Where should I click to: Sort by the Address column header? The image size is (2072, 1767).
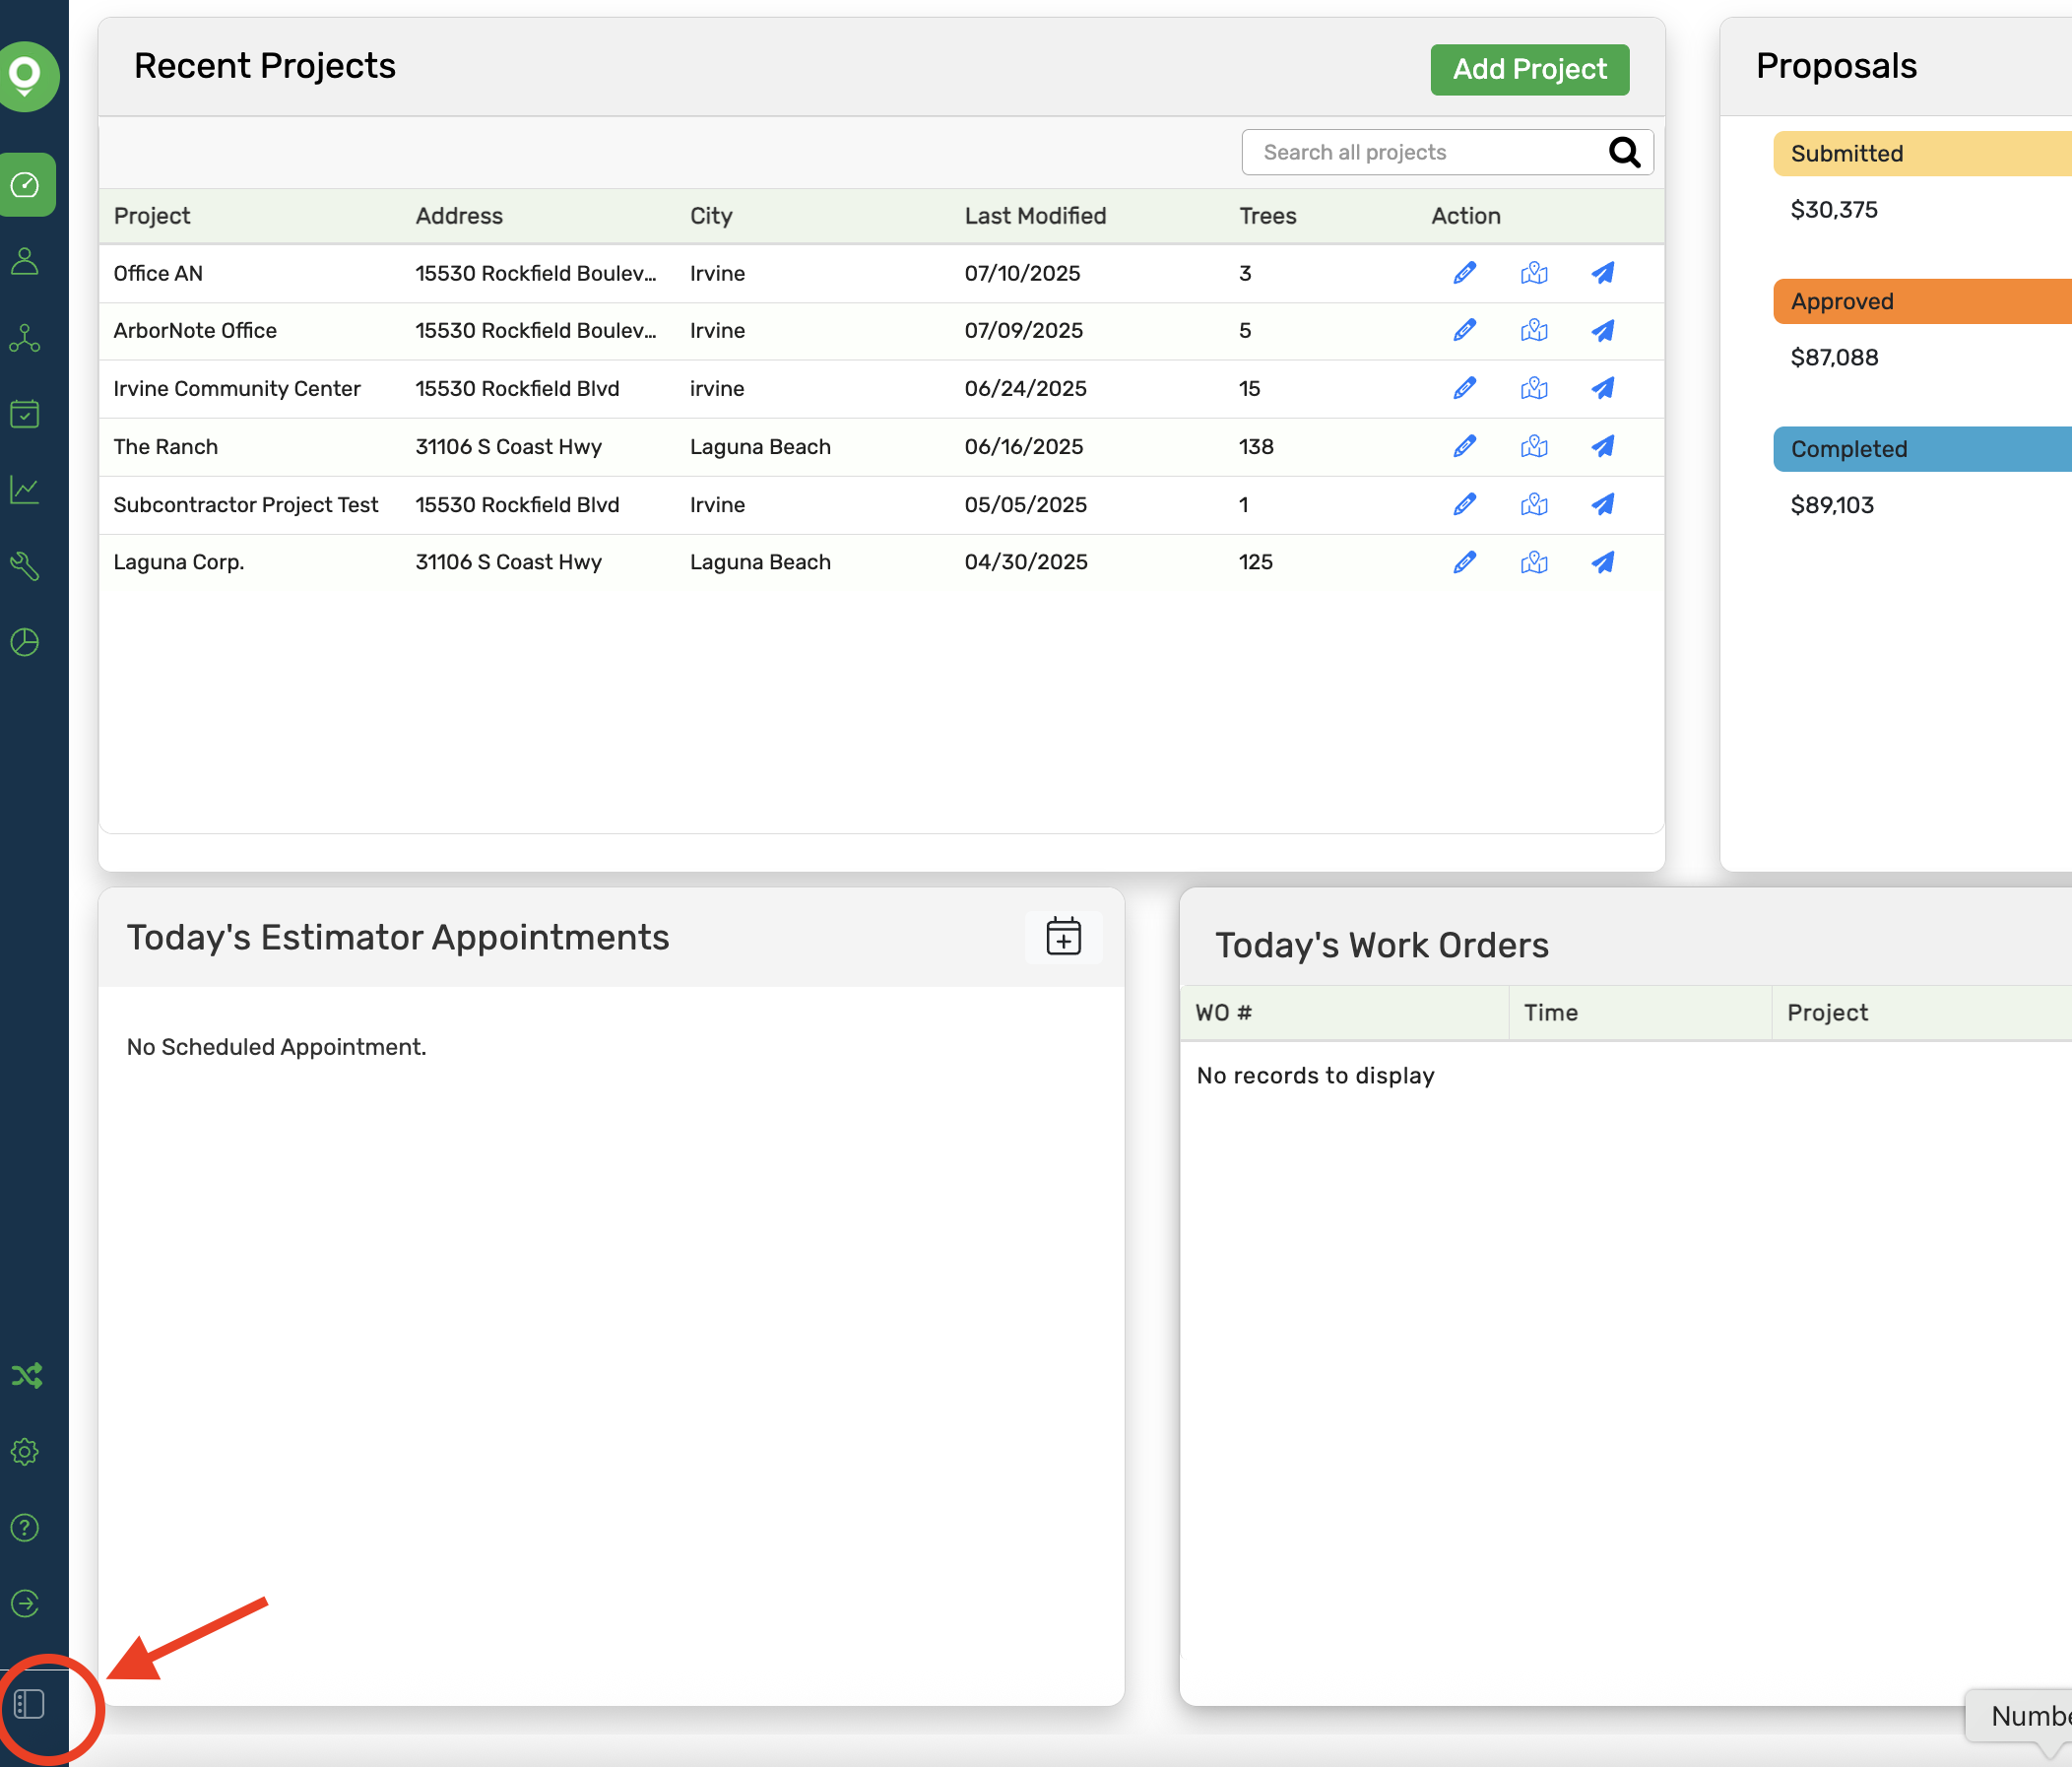click(459, 216)
